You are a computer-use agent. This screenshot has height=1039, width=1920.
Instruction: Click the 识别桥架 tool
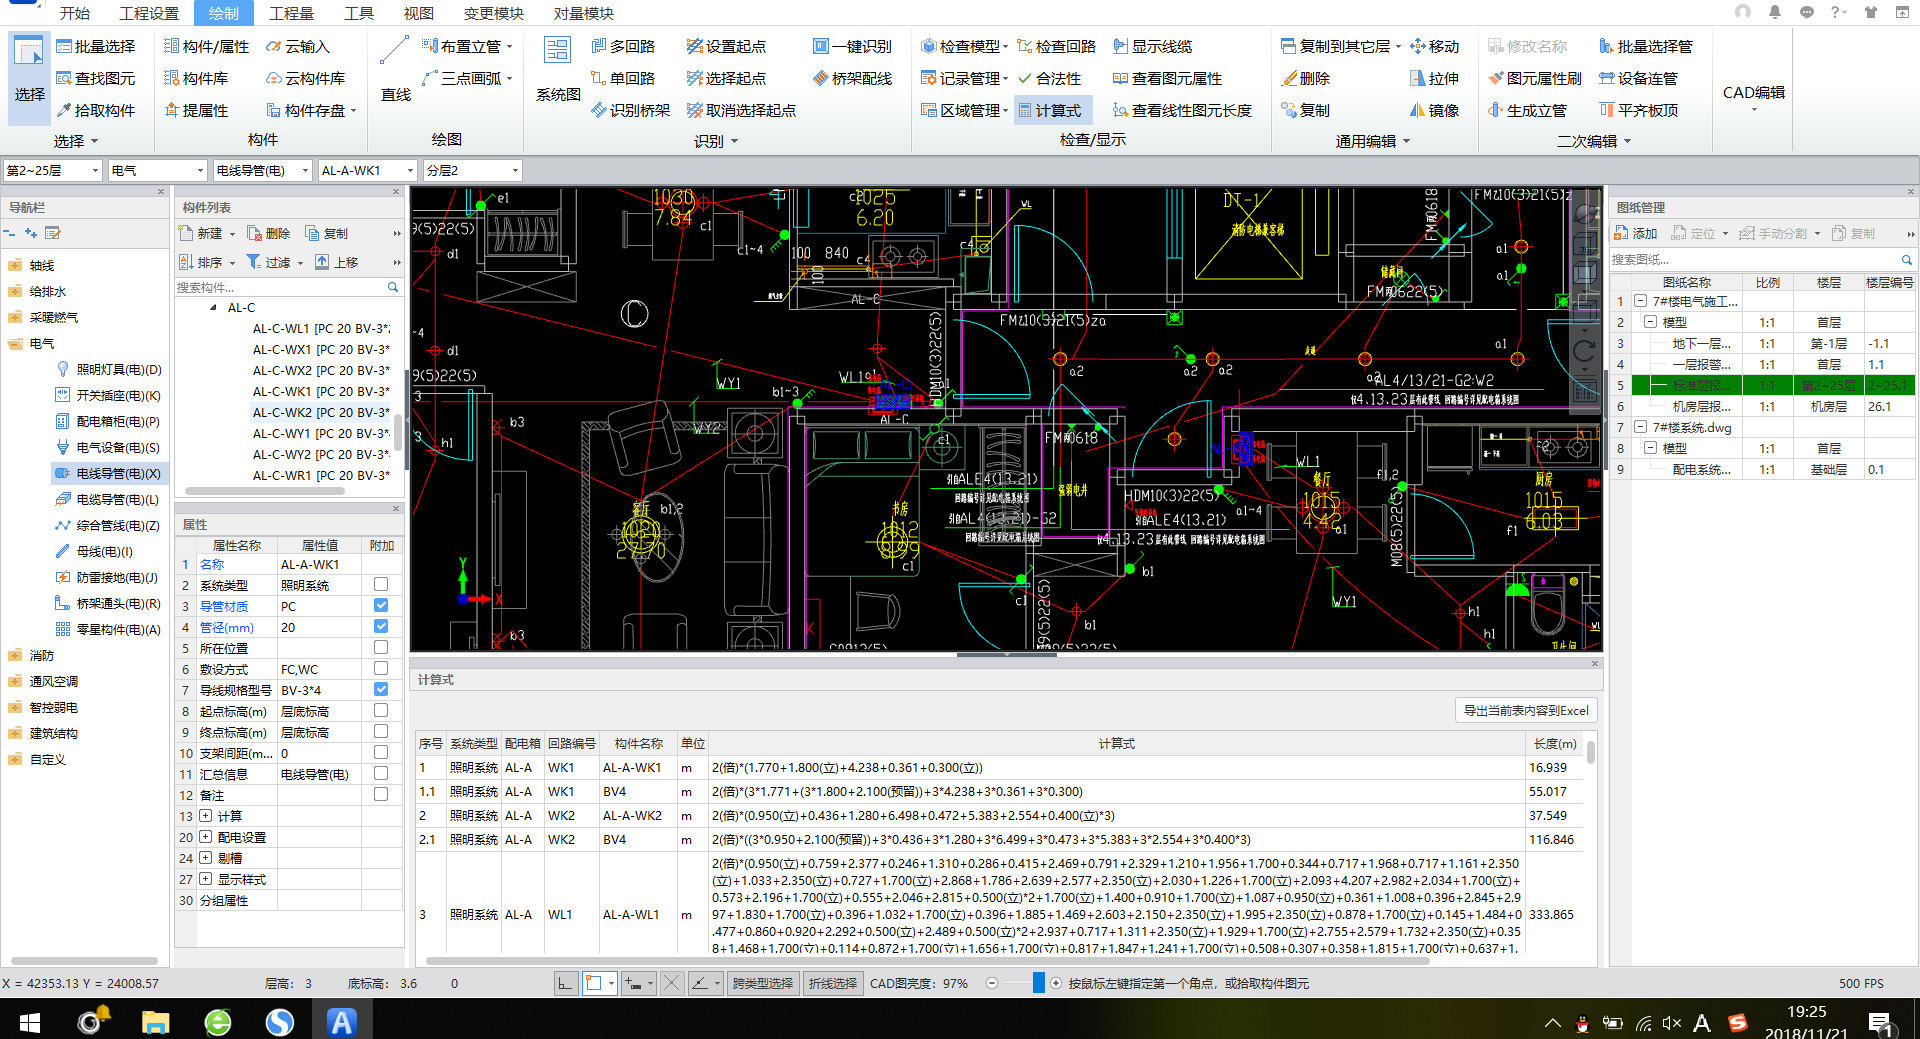[630, 111]
